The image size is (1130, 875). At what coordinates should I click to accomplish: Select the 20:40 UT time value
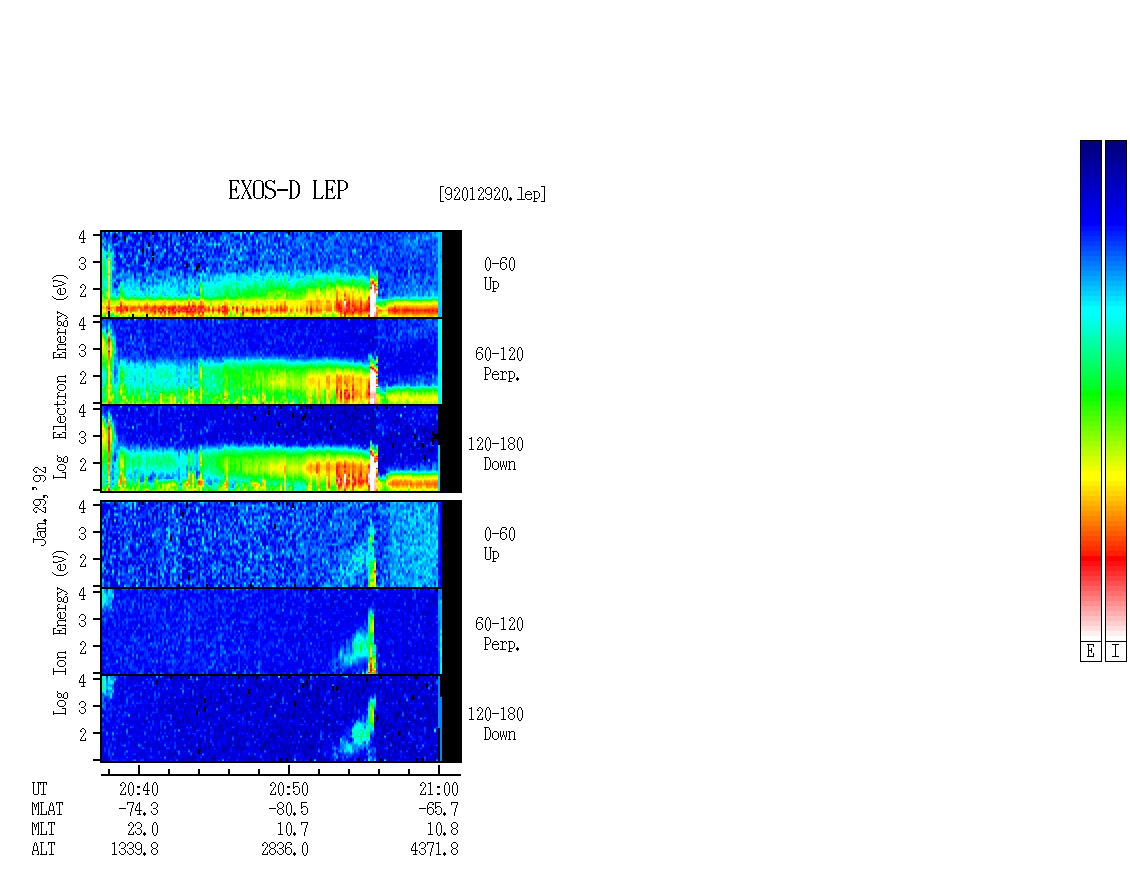point(139,789)
